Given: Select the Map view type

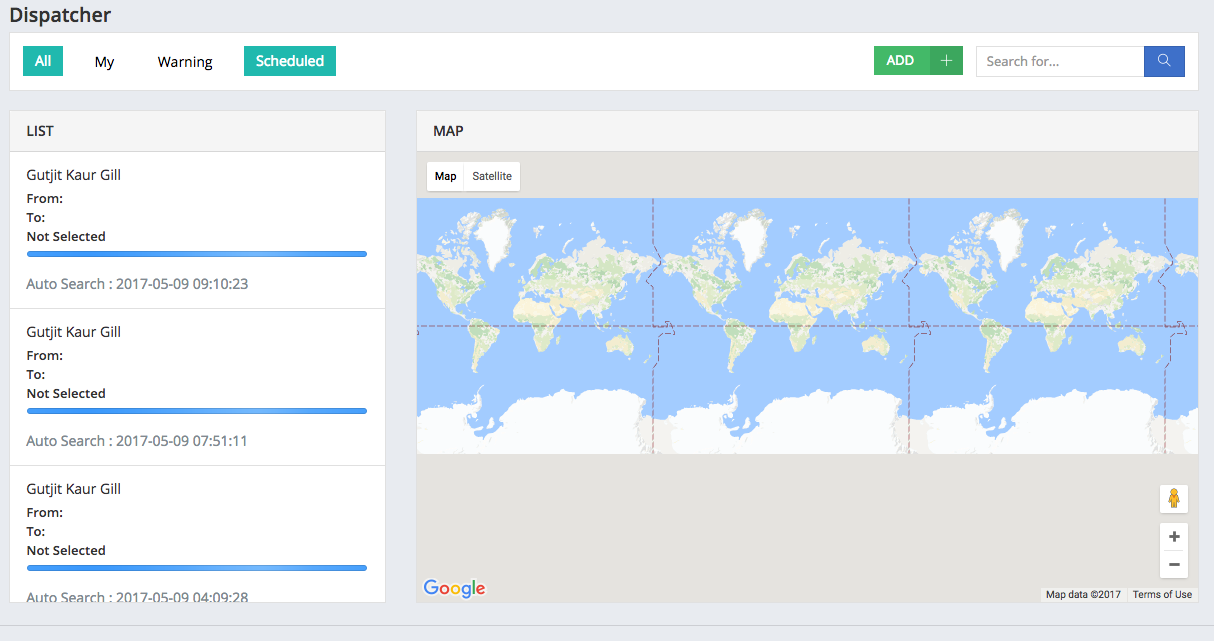Looking at the screenshot, I should (x=446, y=176).
